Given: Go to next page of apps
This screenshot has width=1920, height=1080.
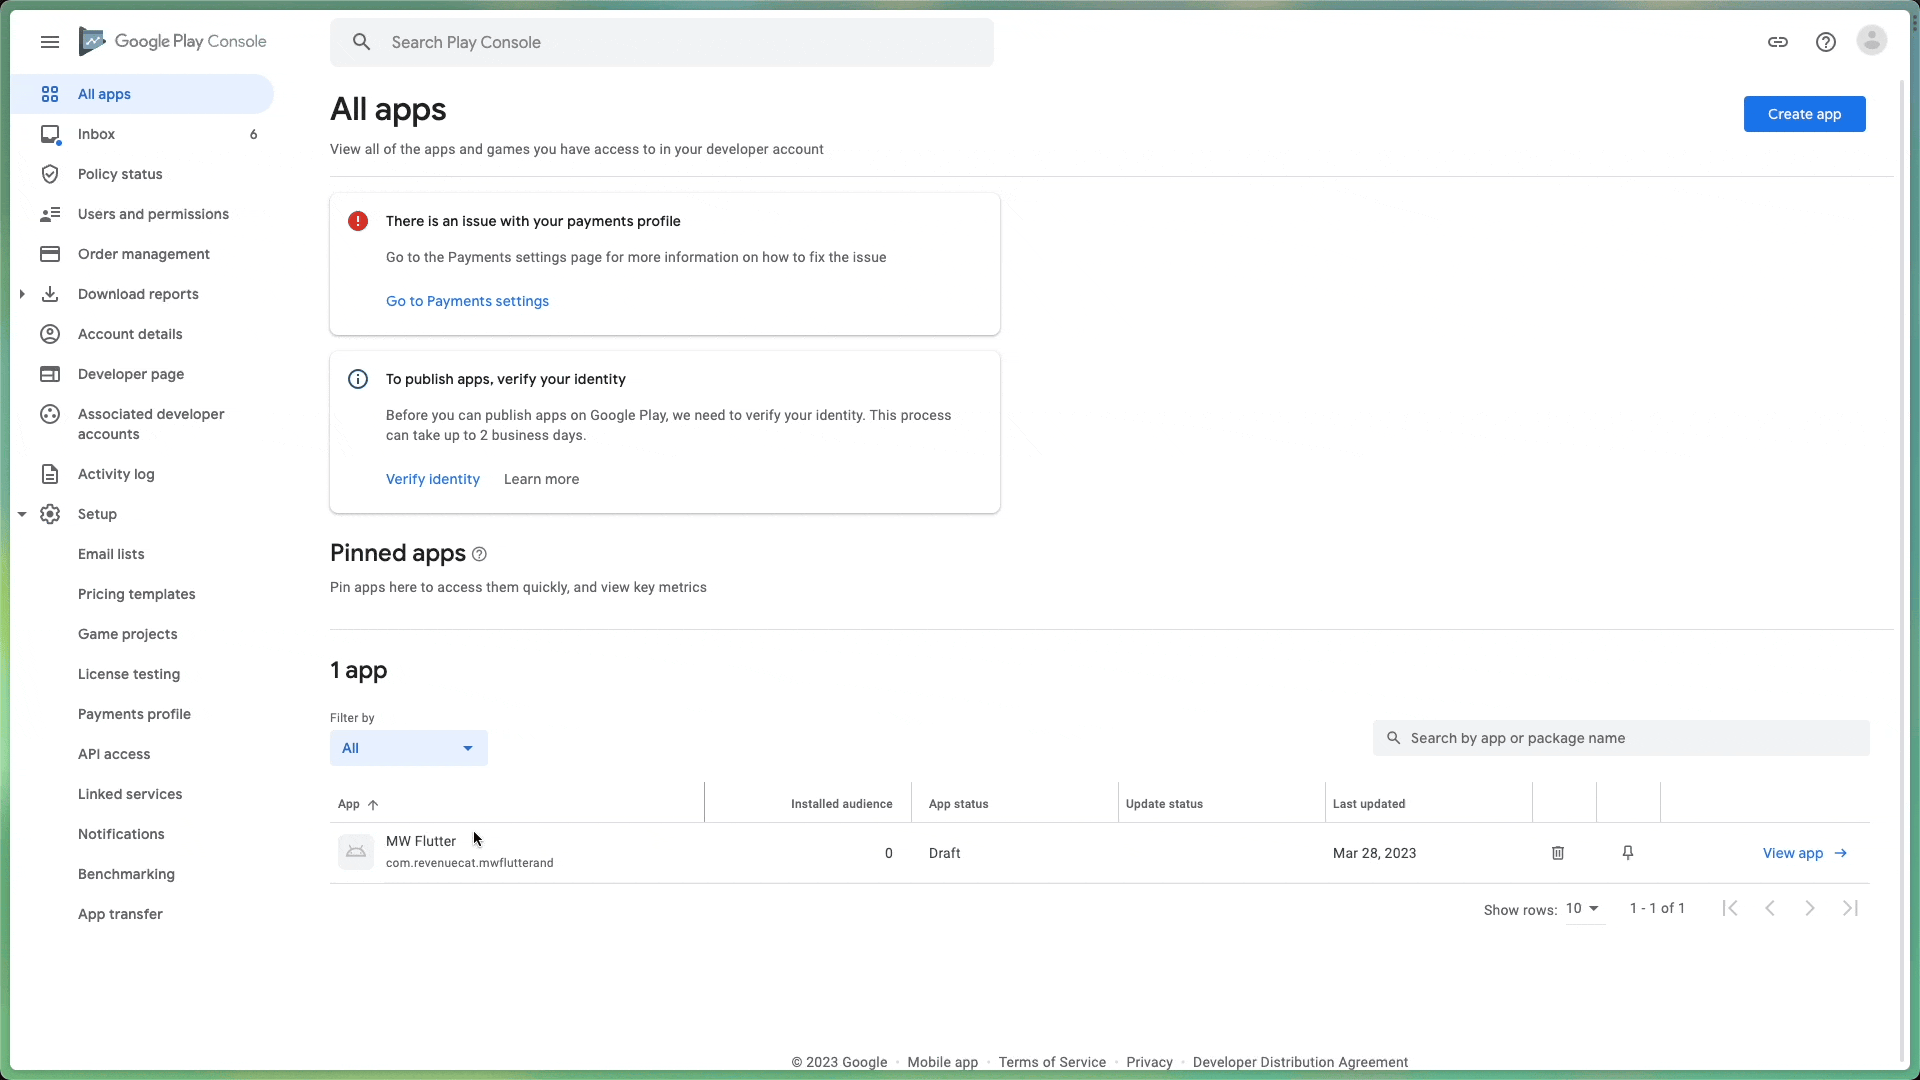Looking at the screenshot, I should [1810, 908].
